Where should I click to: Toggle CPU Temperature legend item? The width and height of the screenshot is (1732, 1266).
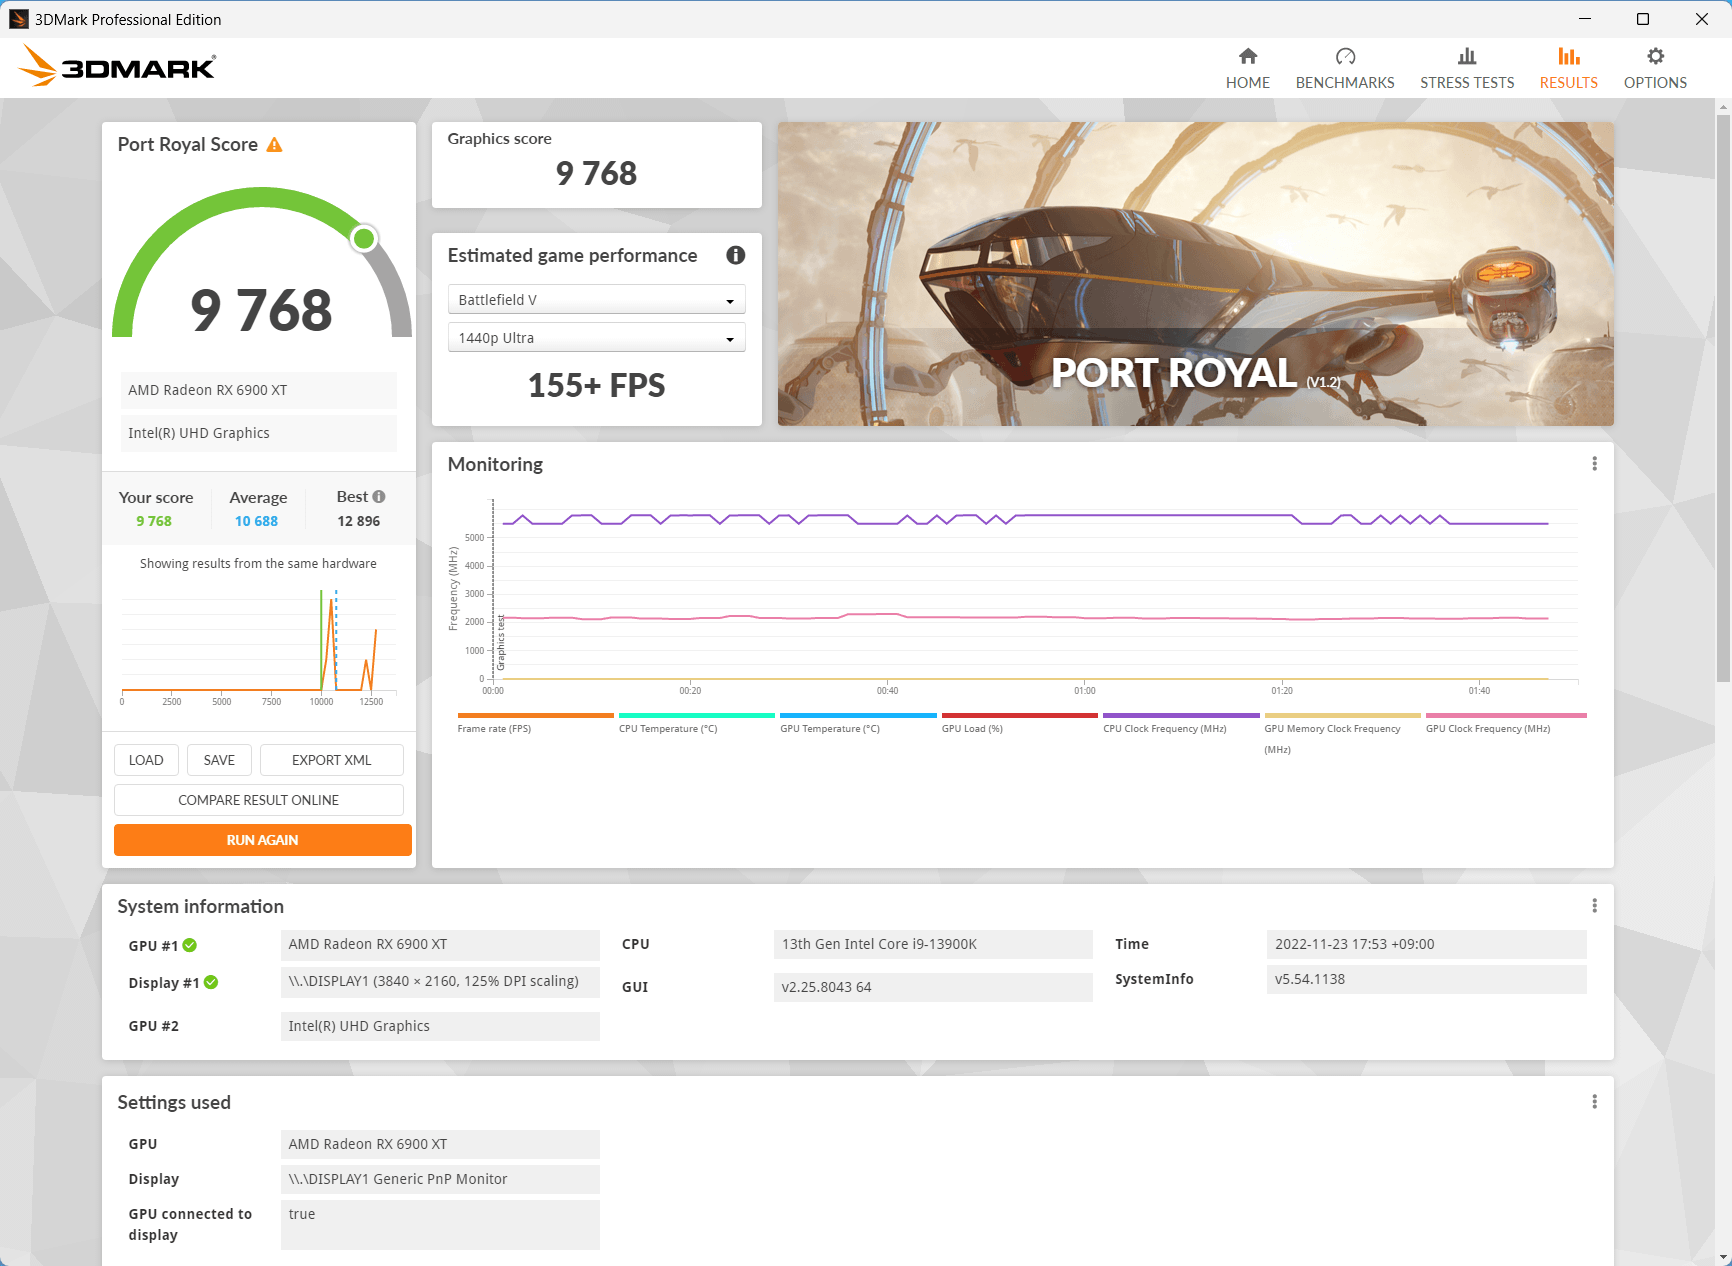point(697,724)
